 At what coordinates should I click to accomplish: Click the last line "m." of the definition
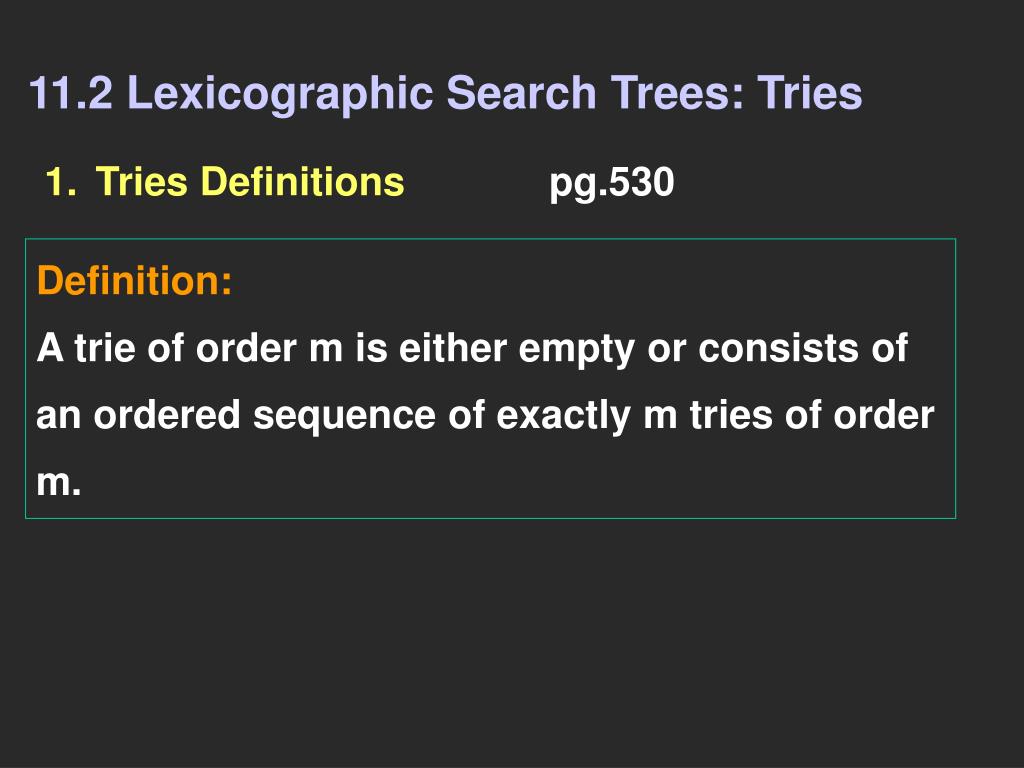click(x=59, y=483)
